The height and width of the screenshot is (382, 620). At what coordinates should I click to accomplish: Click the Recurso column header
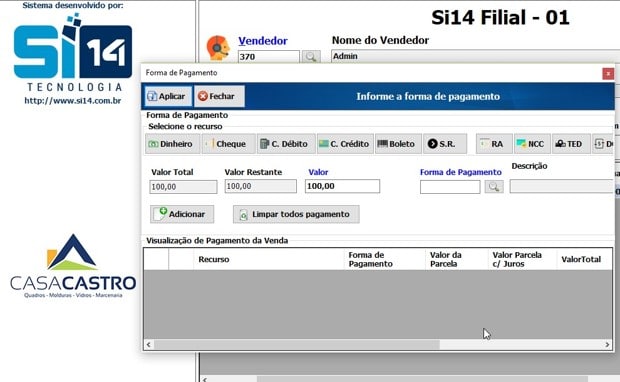[x=269, y=259]
